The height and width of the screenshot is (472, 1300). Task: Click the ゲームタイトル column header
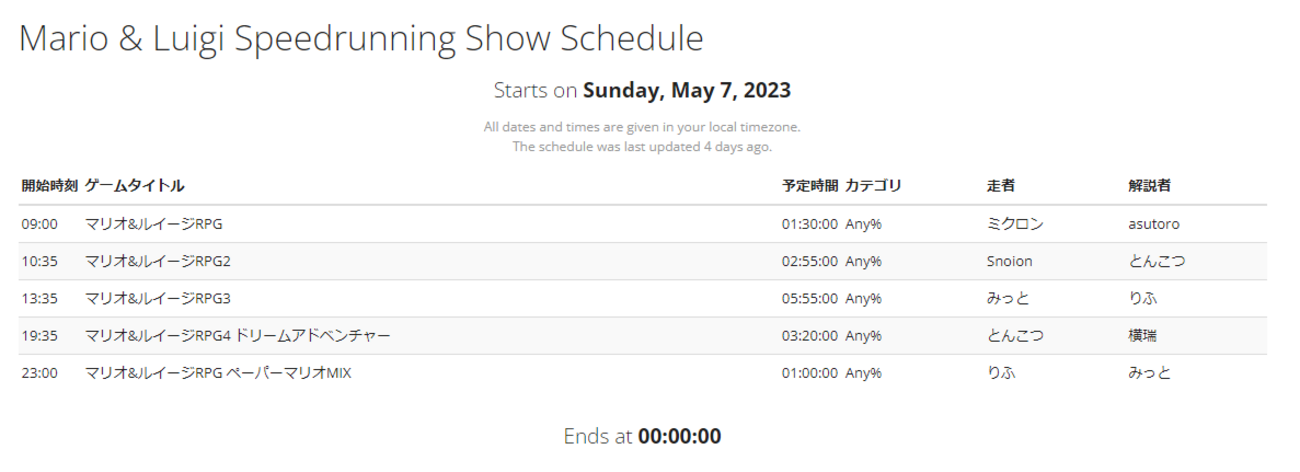pos(134,186)
